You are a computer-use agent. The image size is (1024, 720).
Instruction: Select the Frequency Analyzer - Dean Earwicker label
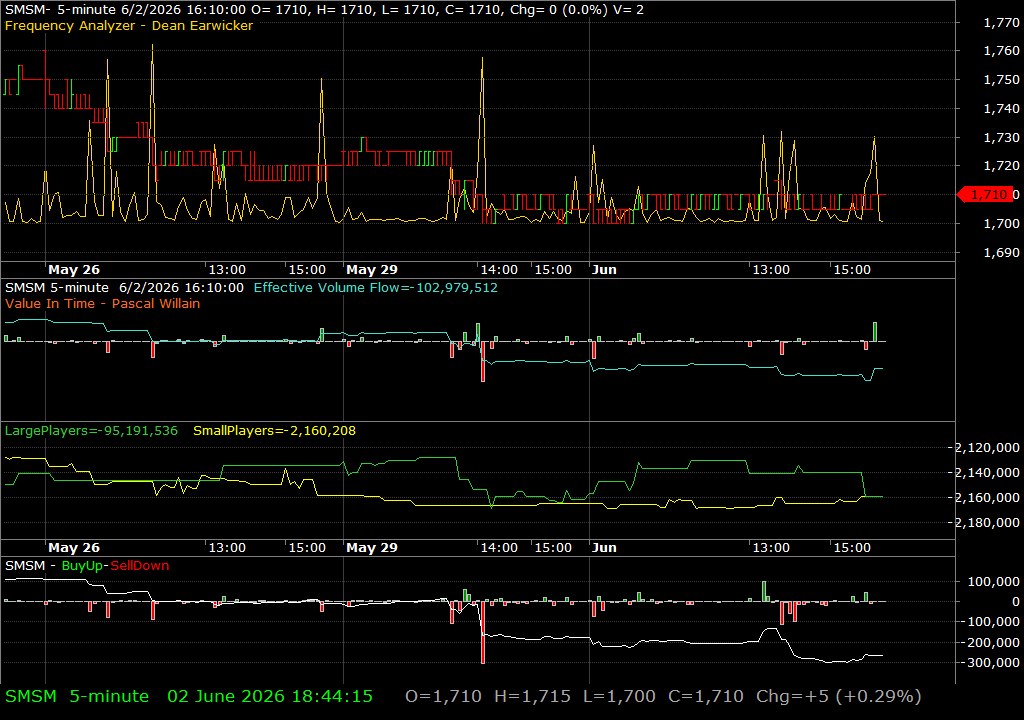pyautogui.click(x=129, y=25)
